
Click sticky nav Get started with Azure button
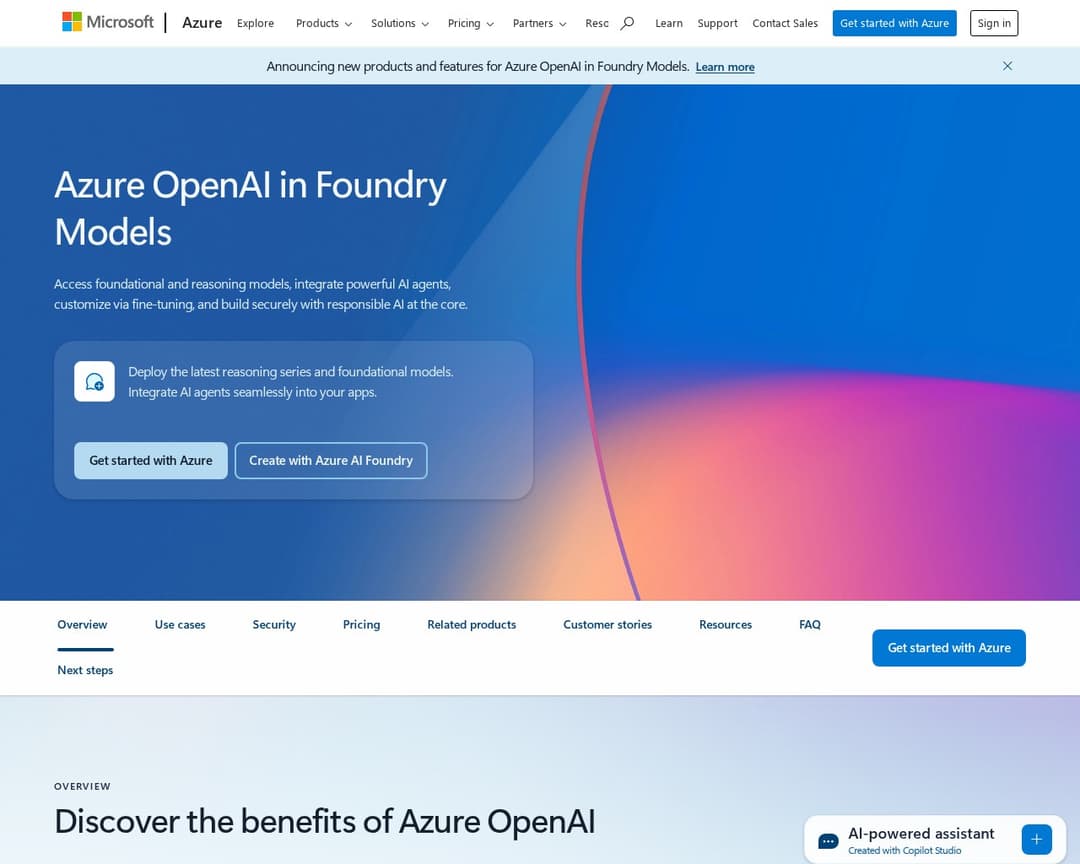[948, 648]
